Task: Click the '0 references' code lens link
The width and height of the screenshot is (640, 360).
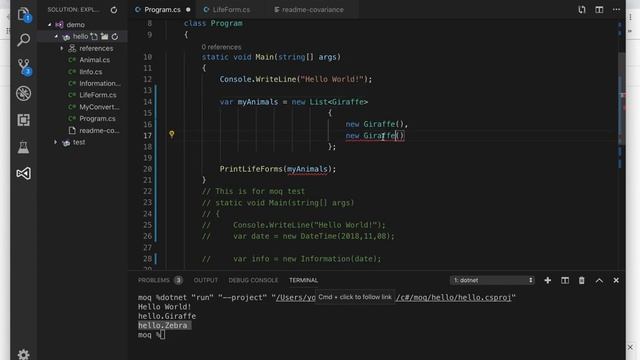Action: 221,47
